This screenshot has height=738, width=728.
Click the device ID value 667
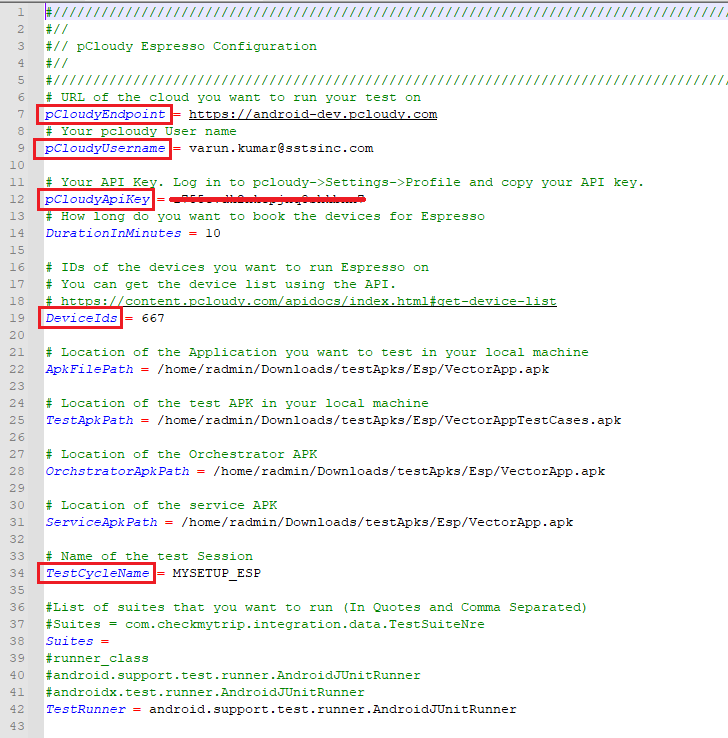153,318
